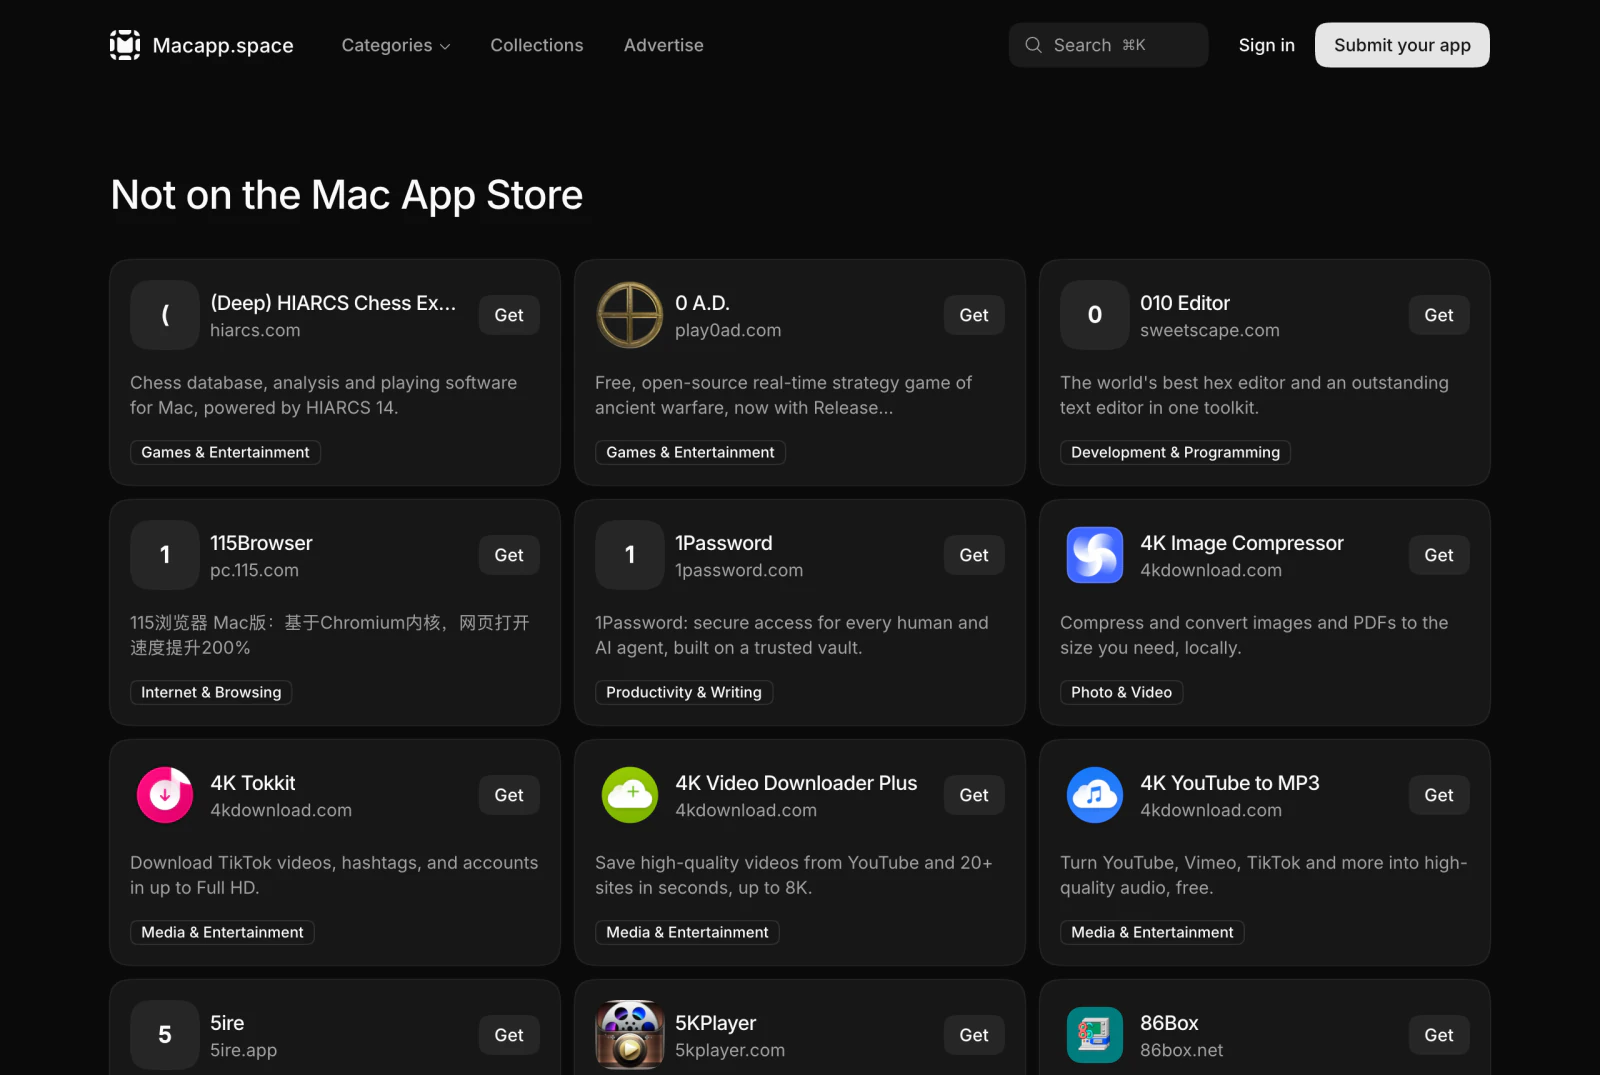Get the 5ire app
Image resolution: width=1600 pixels, height=1075 pixels.
509,1035
